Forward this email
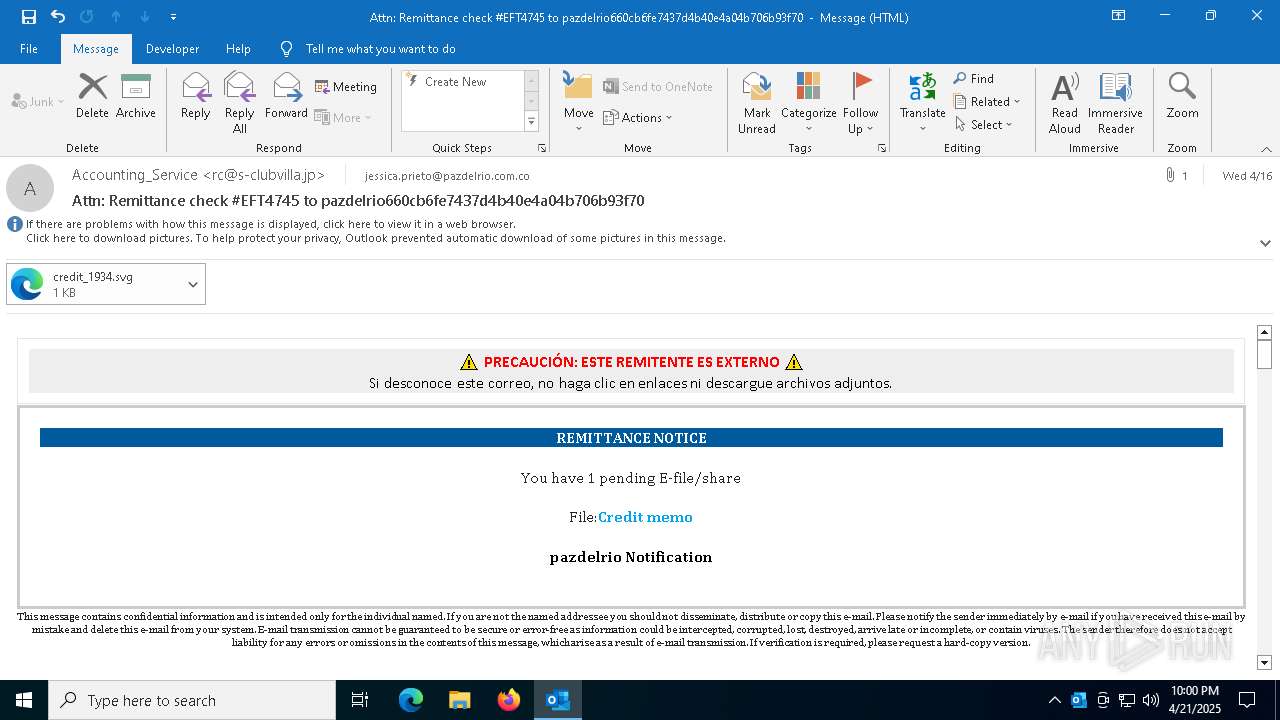 click(x=287, y=96)
